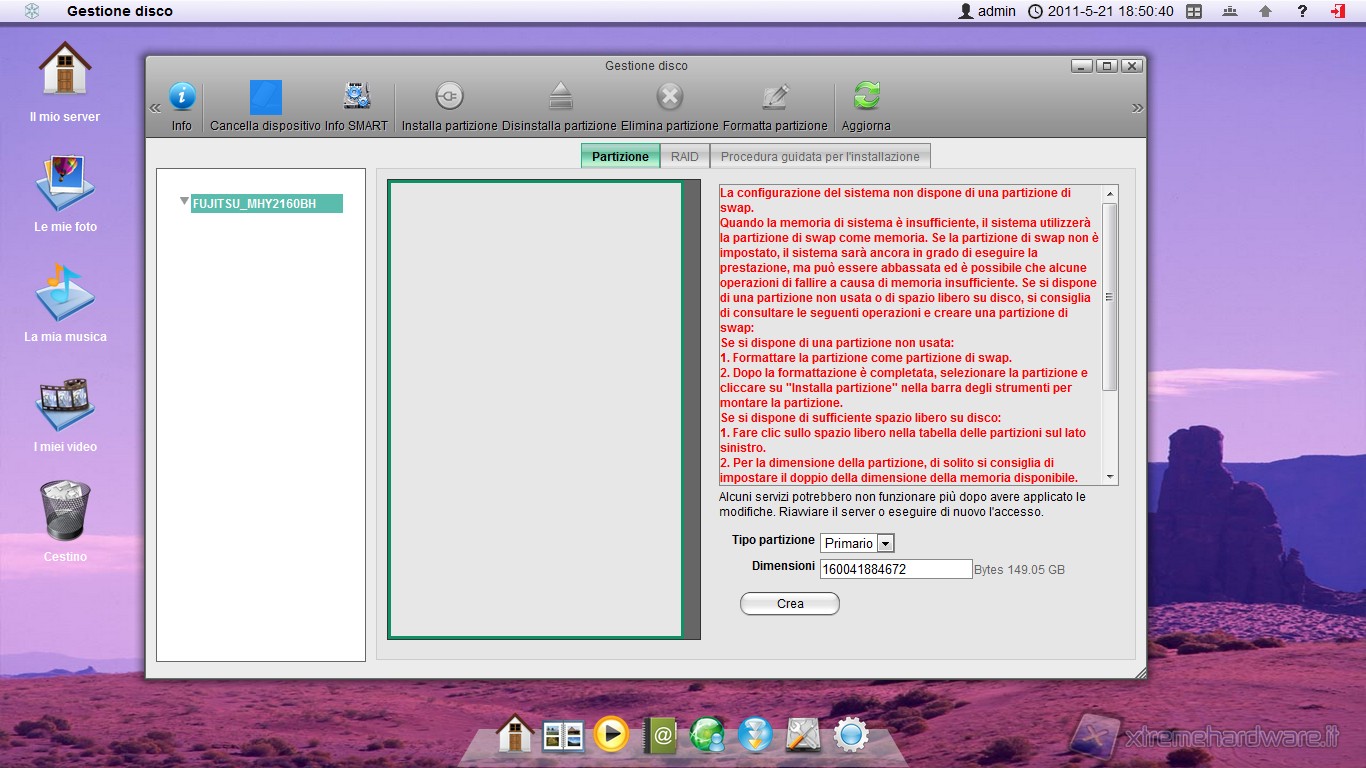Screen dimensions: 1366x768
Task: Click the Installa partizione icon
Action: (x=449, y=98)
